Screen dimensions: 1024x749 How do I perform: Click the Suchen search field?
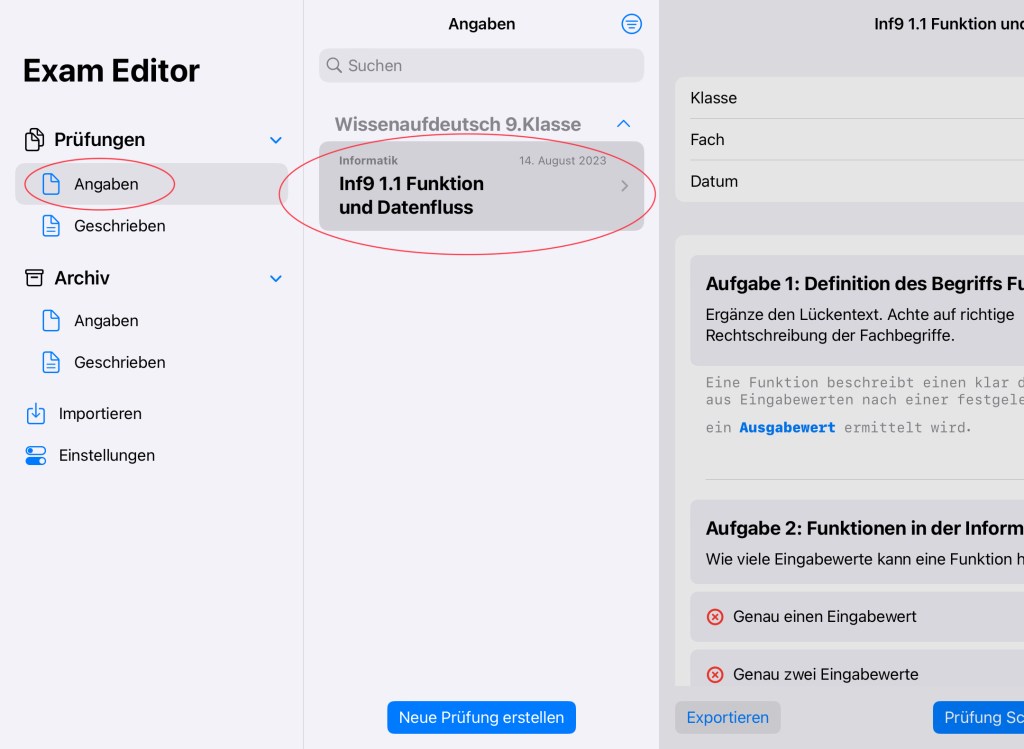pyautogui.click(x=482, y=66)
